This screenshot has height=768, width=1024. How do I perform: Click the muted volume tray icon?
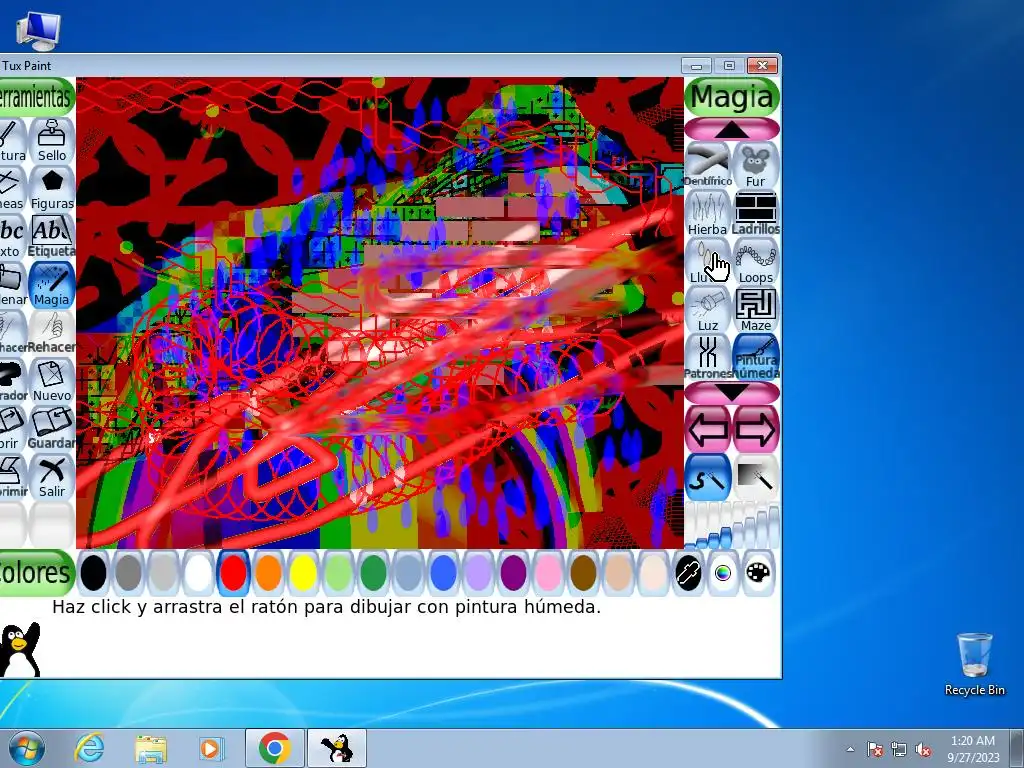click(923, 749)
